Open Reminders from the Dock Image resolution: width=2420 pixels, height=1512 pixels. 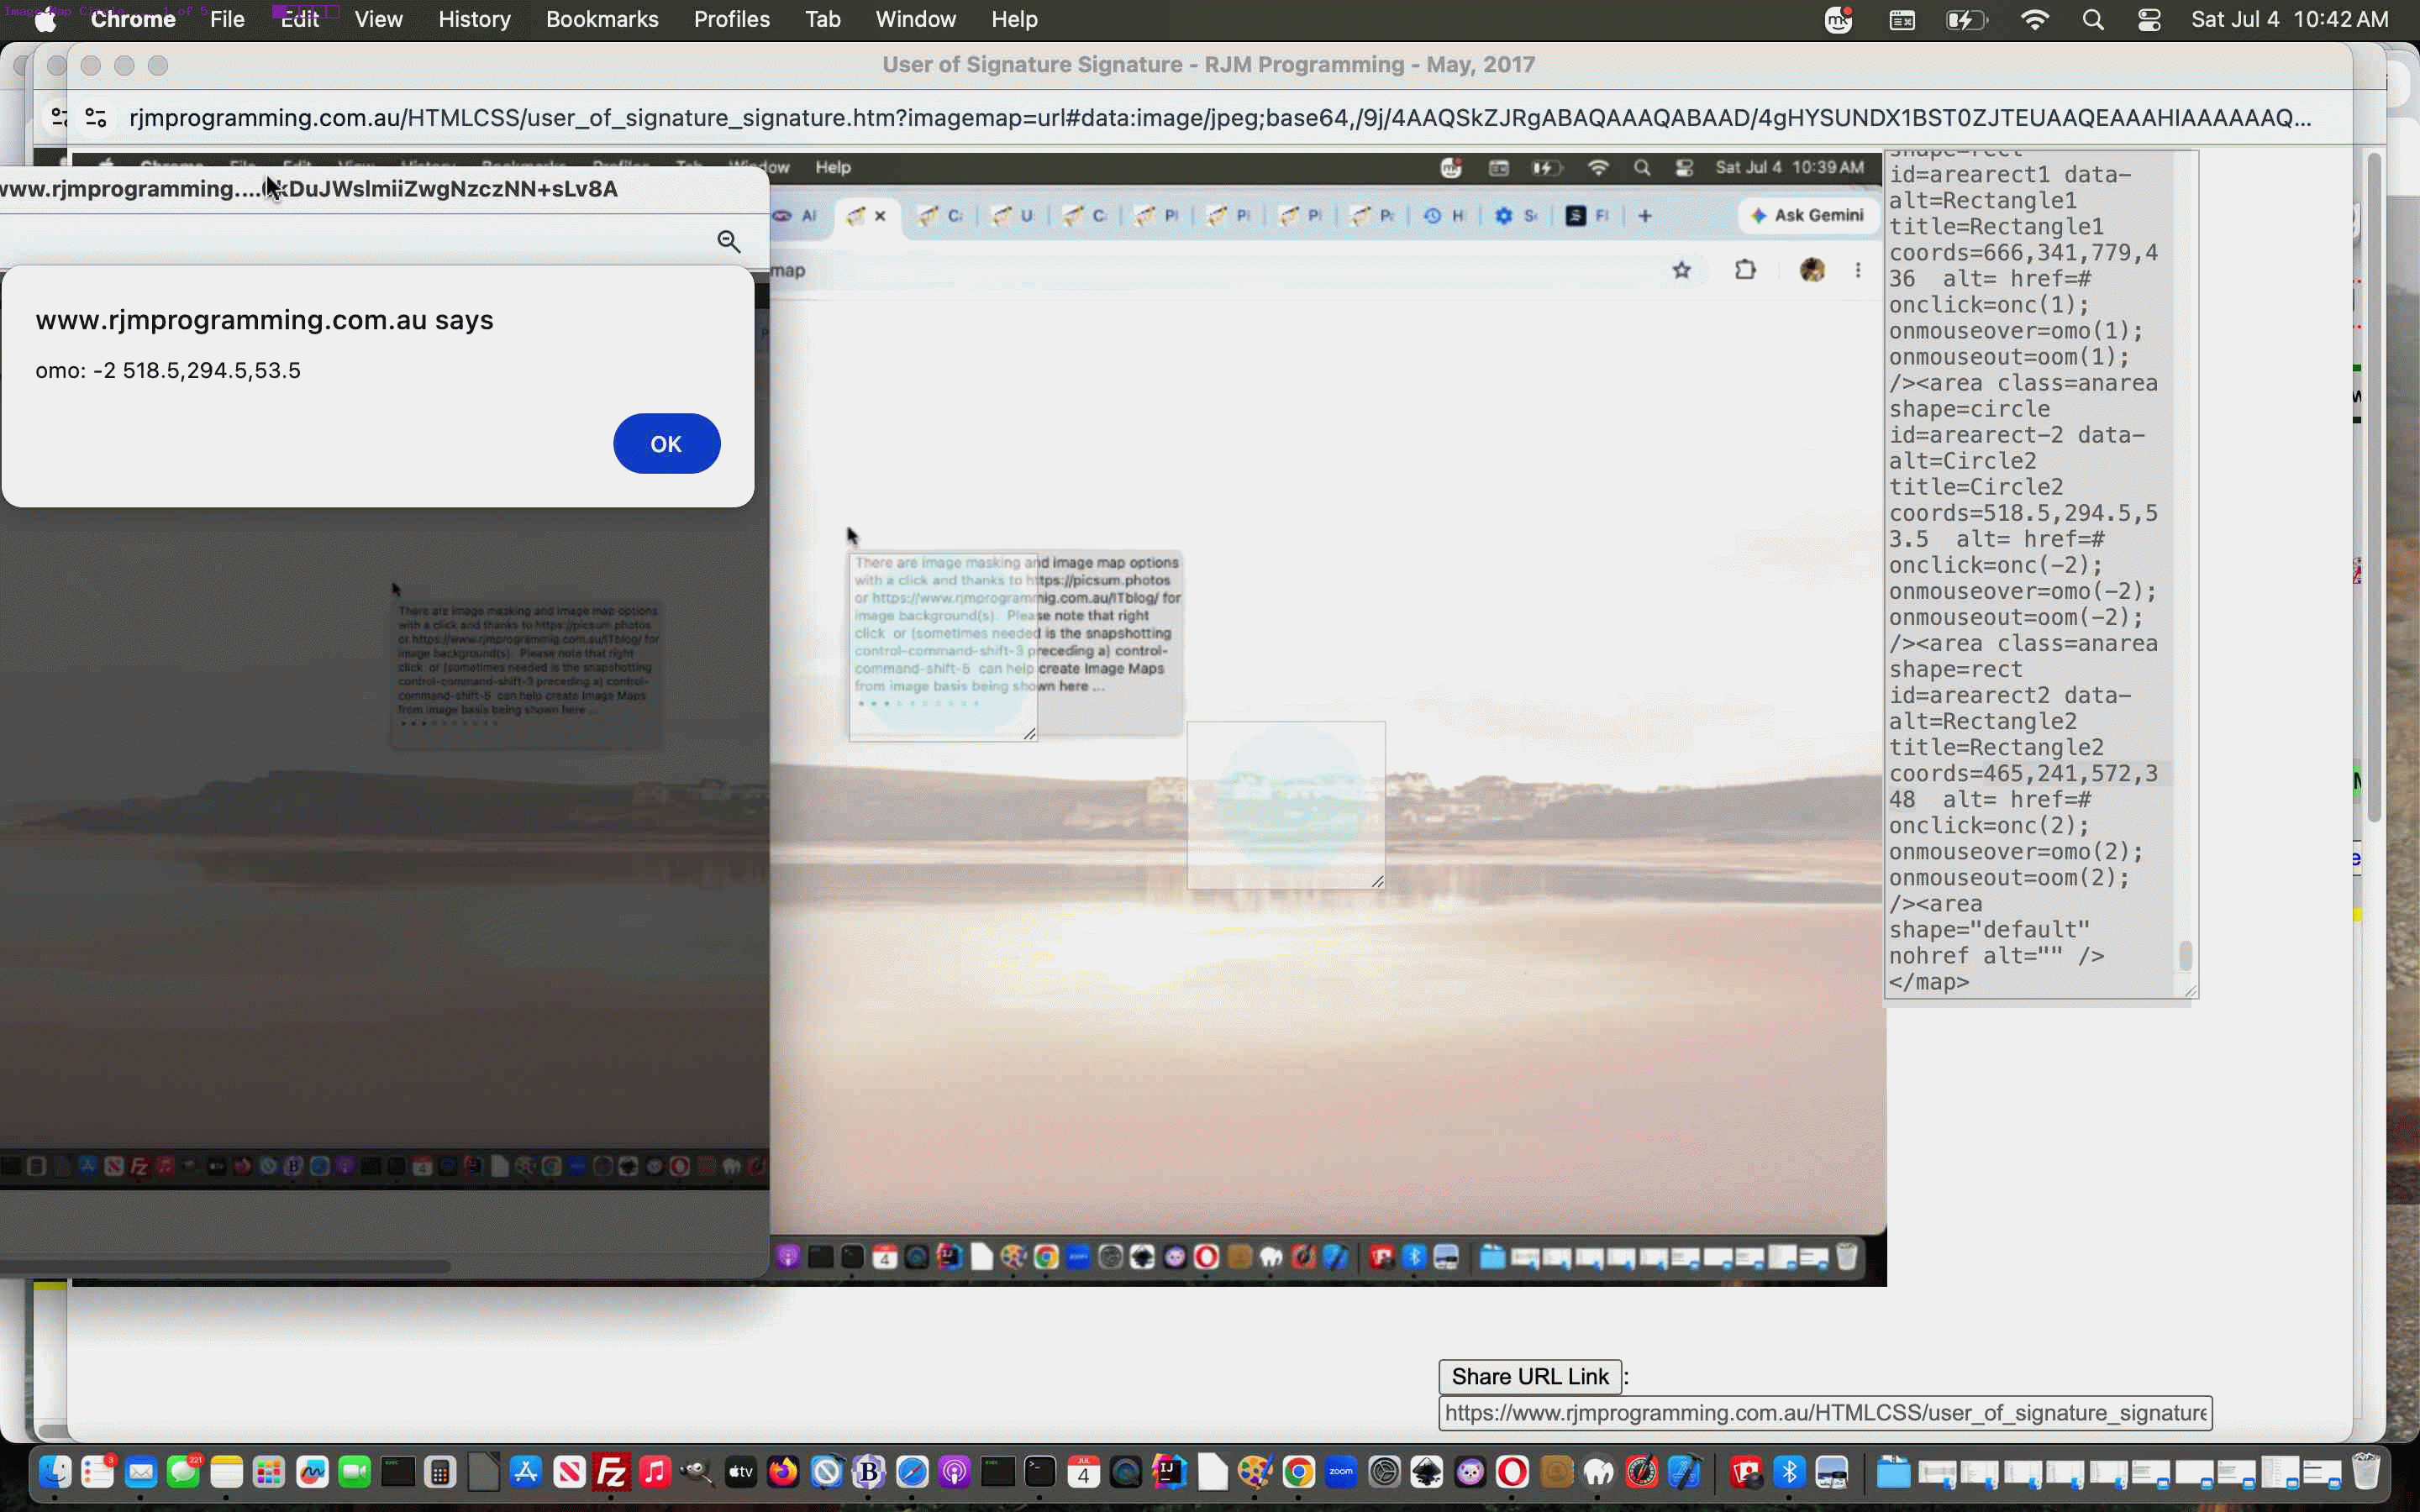pyautogui.click(x=98, y=1472)
